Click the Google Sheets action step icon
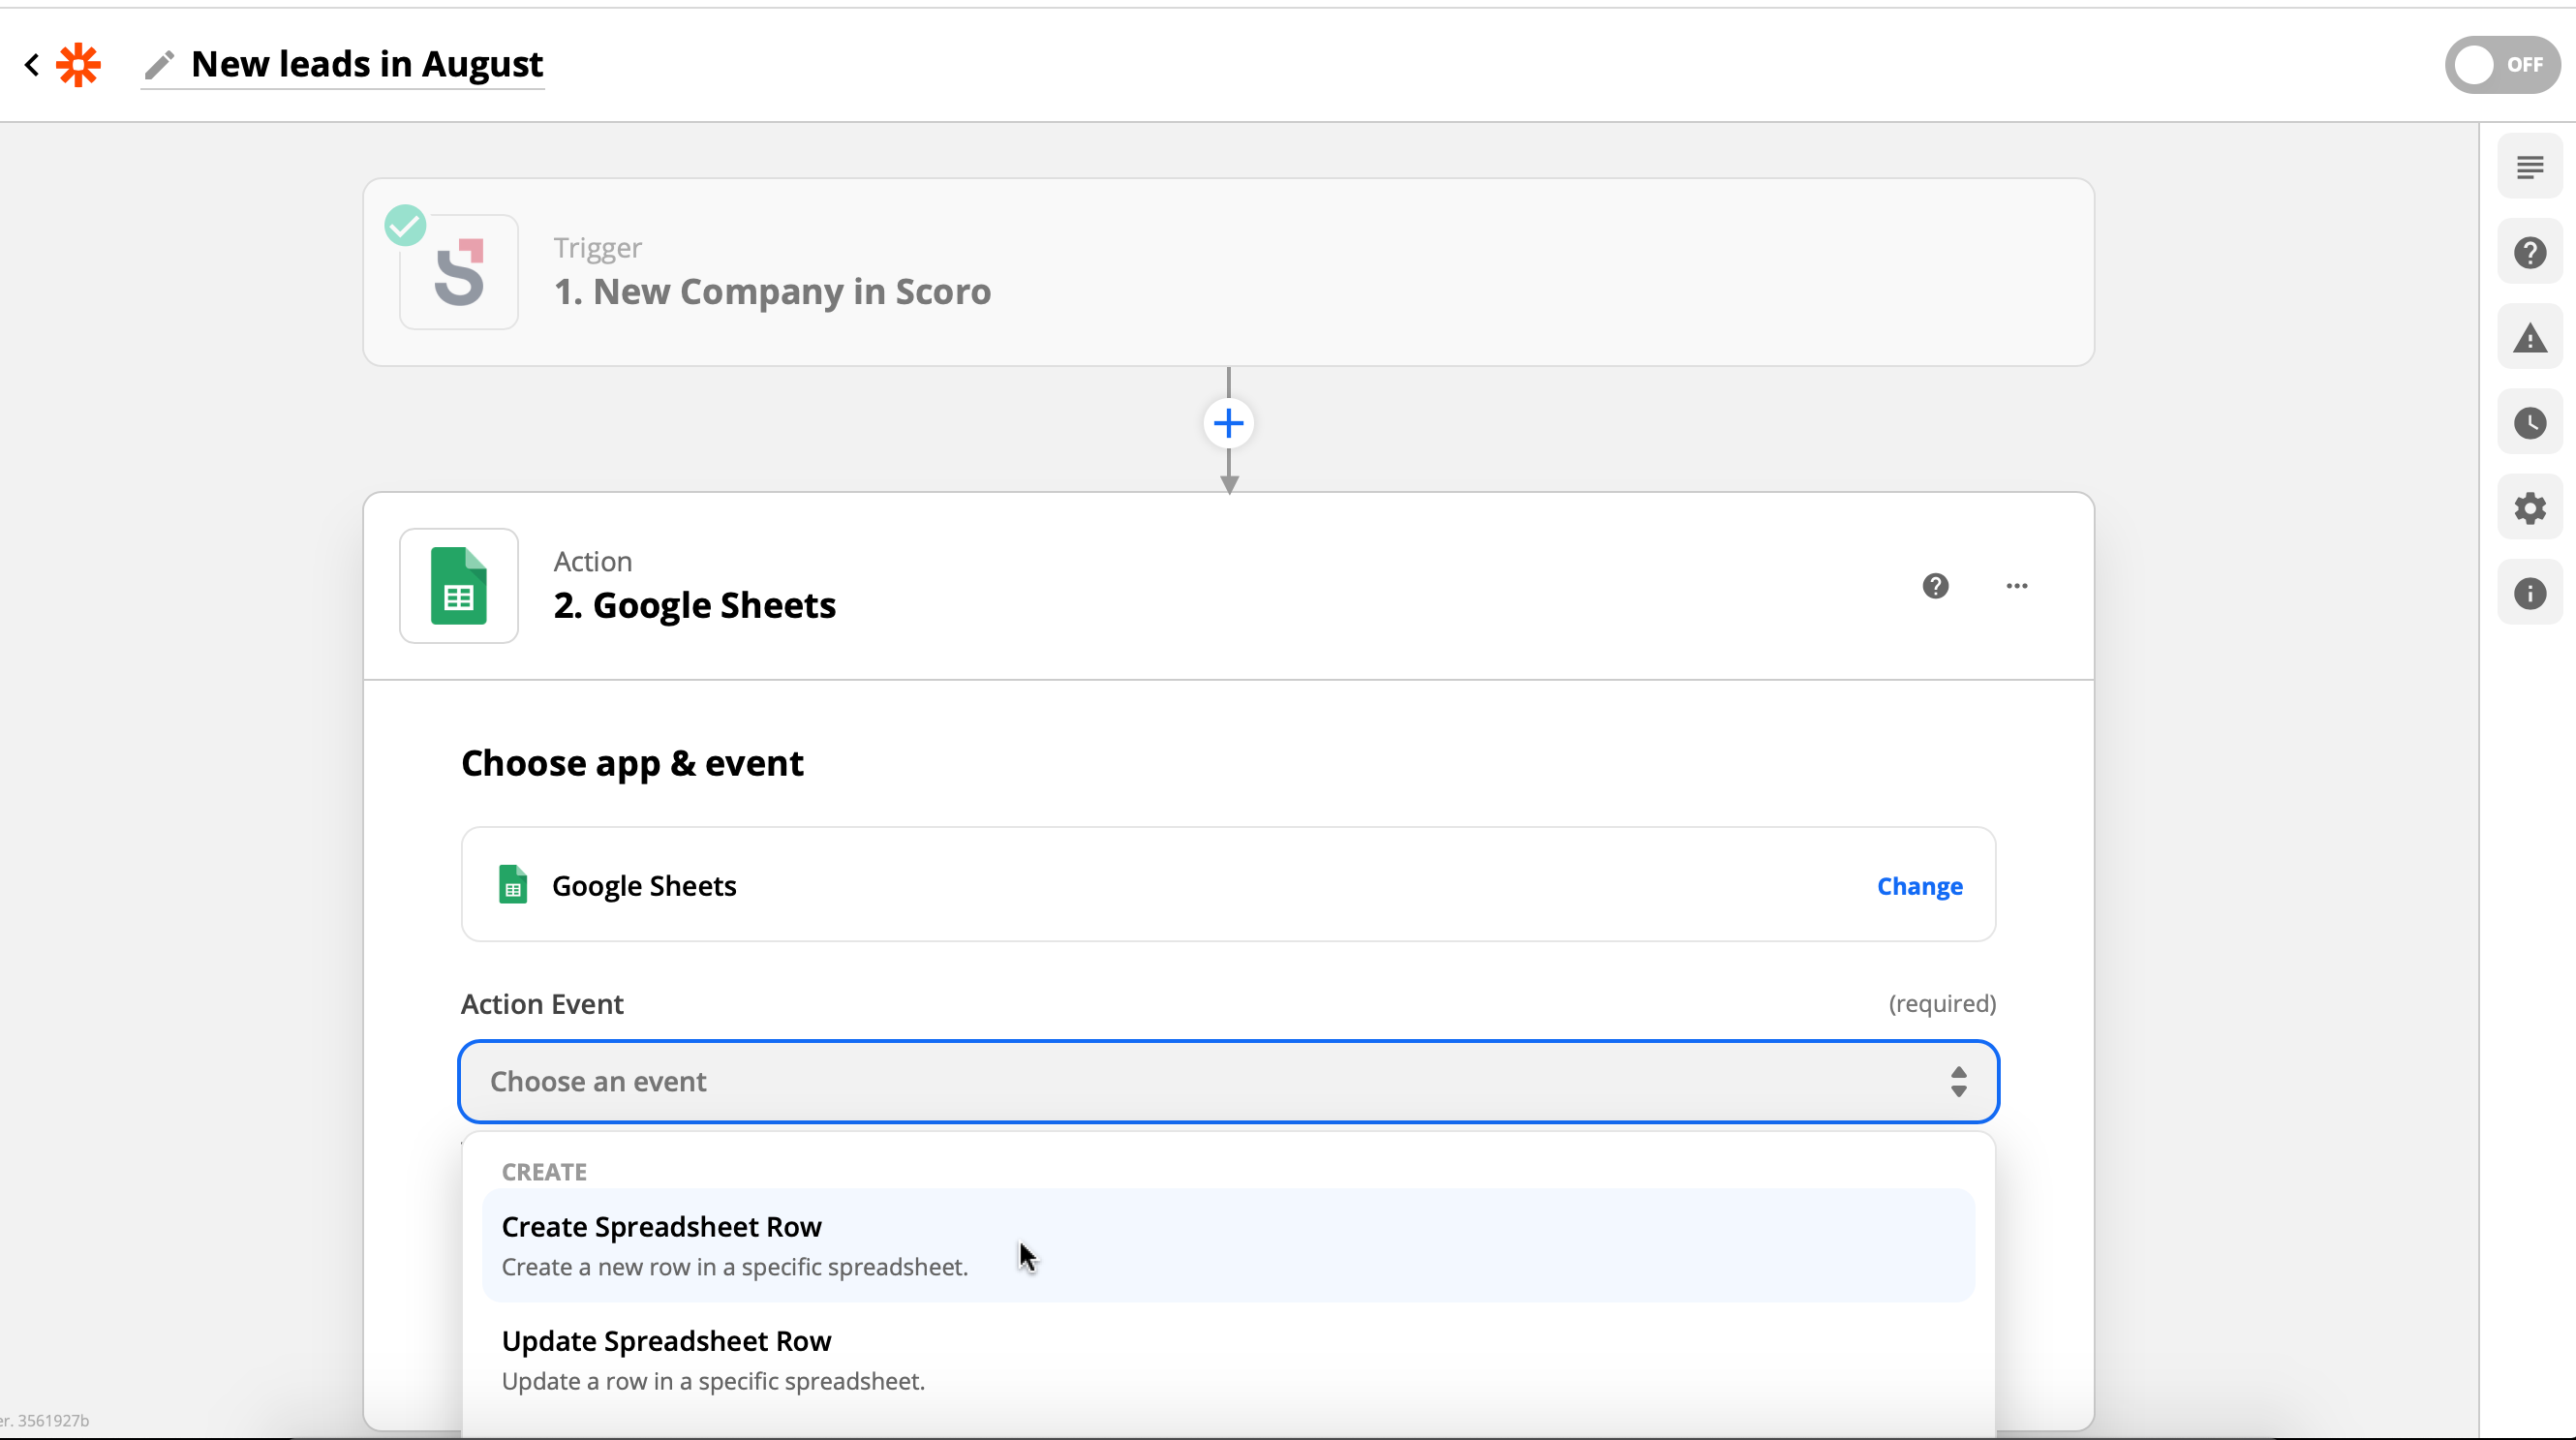This screenshot has width=2576, height=1440. pyautogui.click(x=459, y=586)
